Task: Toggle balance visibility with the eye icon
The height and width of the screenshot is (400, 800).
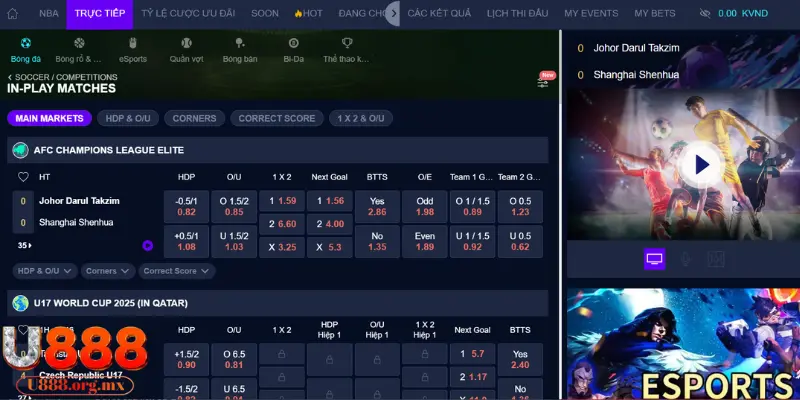Action: coord(705,14)
